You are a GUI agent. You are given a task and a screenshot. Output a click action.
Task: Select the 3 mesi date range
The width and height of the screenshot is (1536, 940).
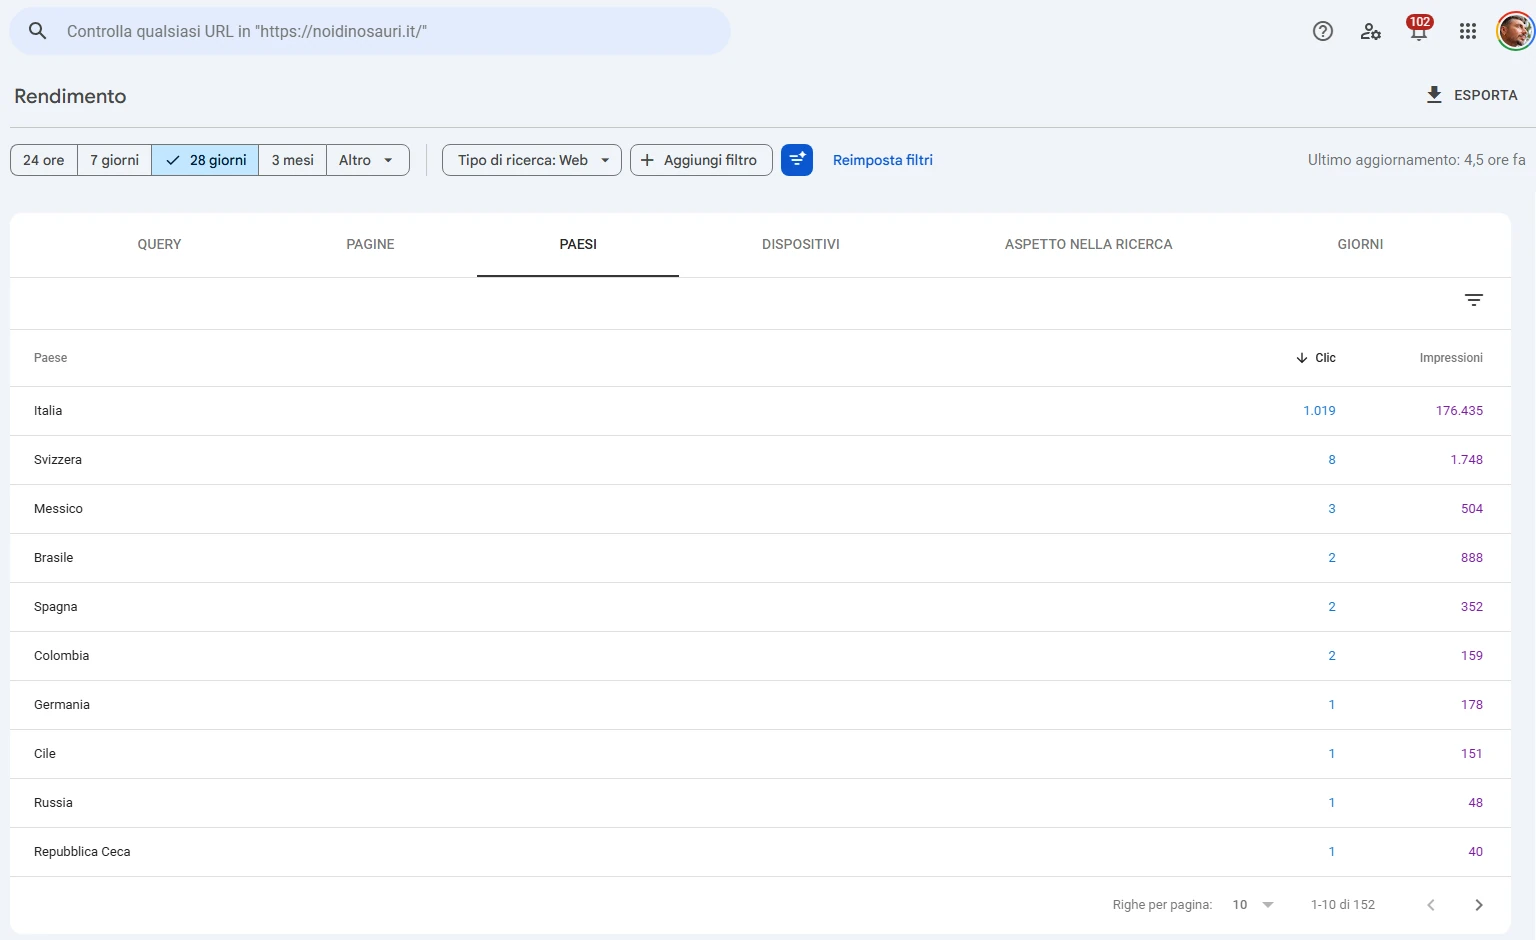(x=293, y=160)
